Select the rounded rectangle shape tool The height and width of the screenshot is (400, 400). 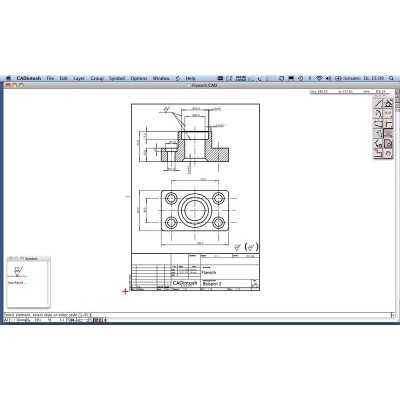(378, 123)
